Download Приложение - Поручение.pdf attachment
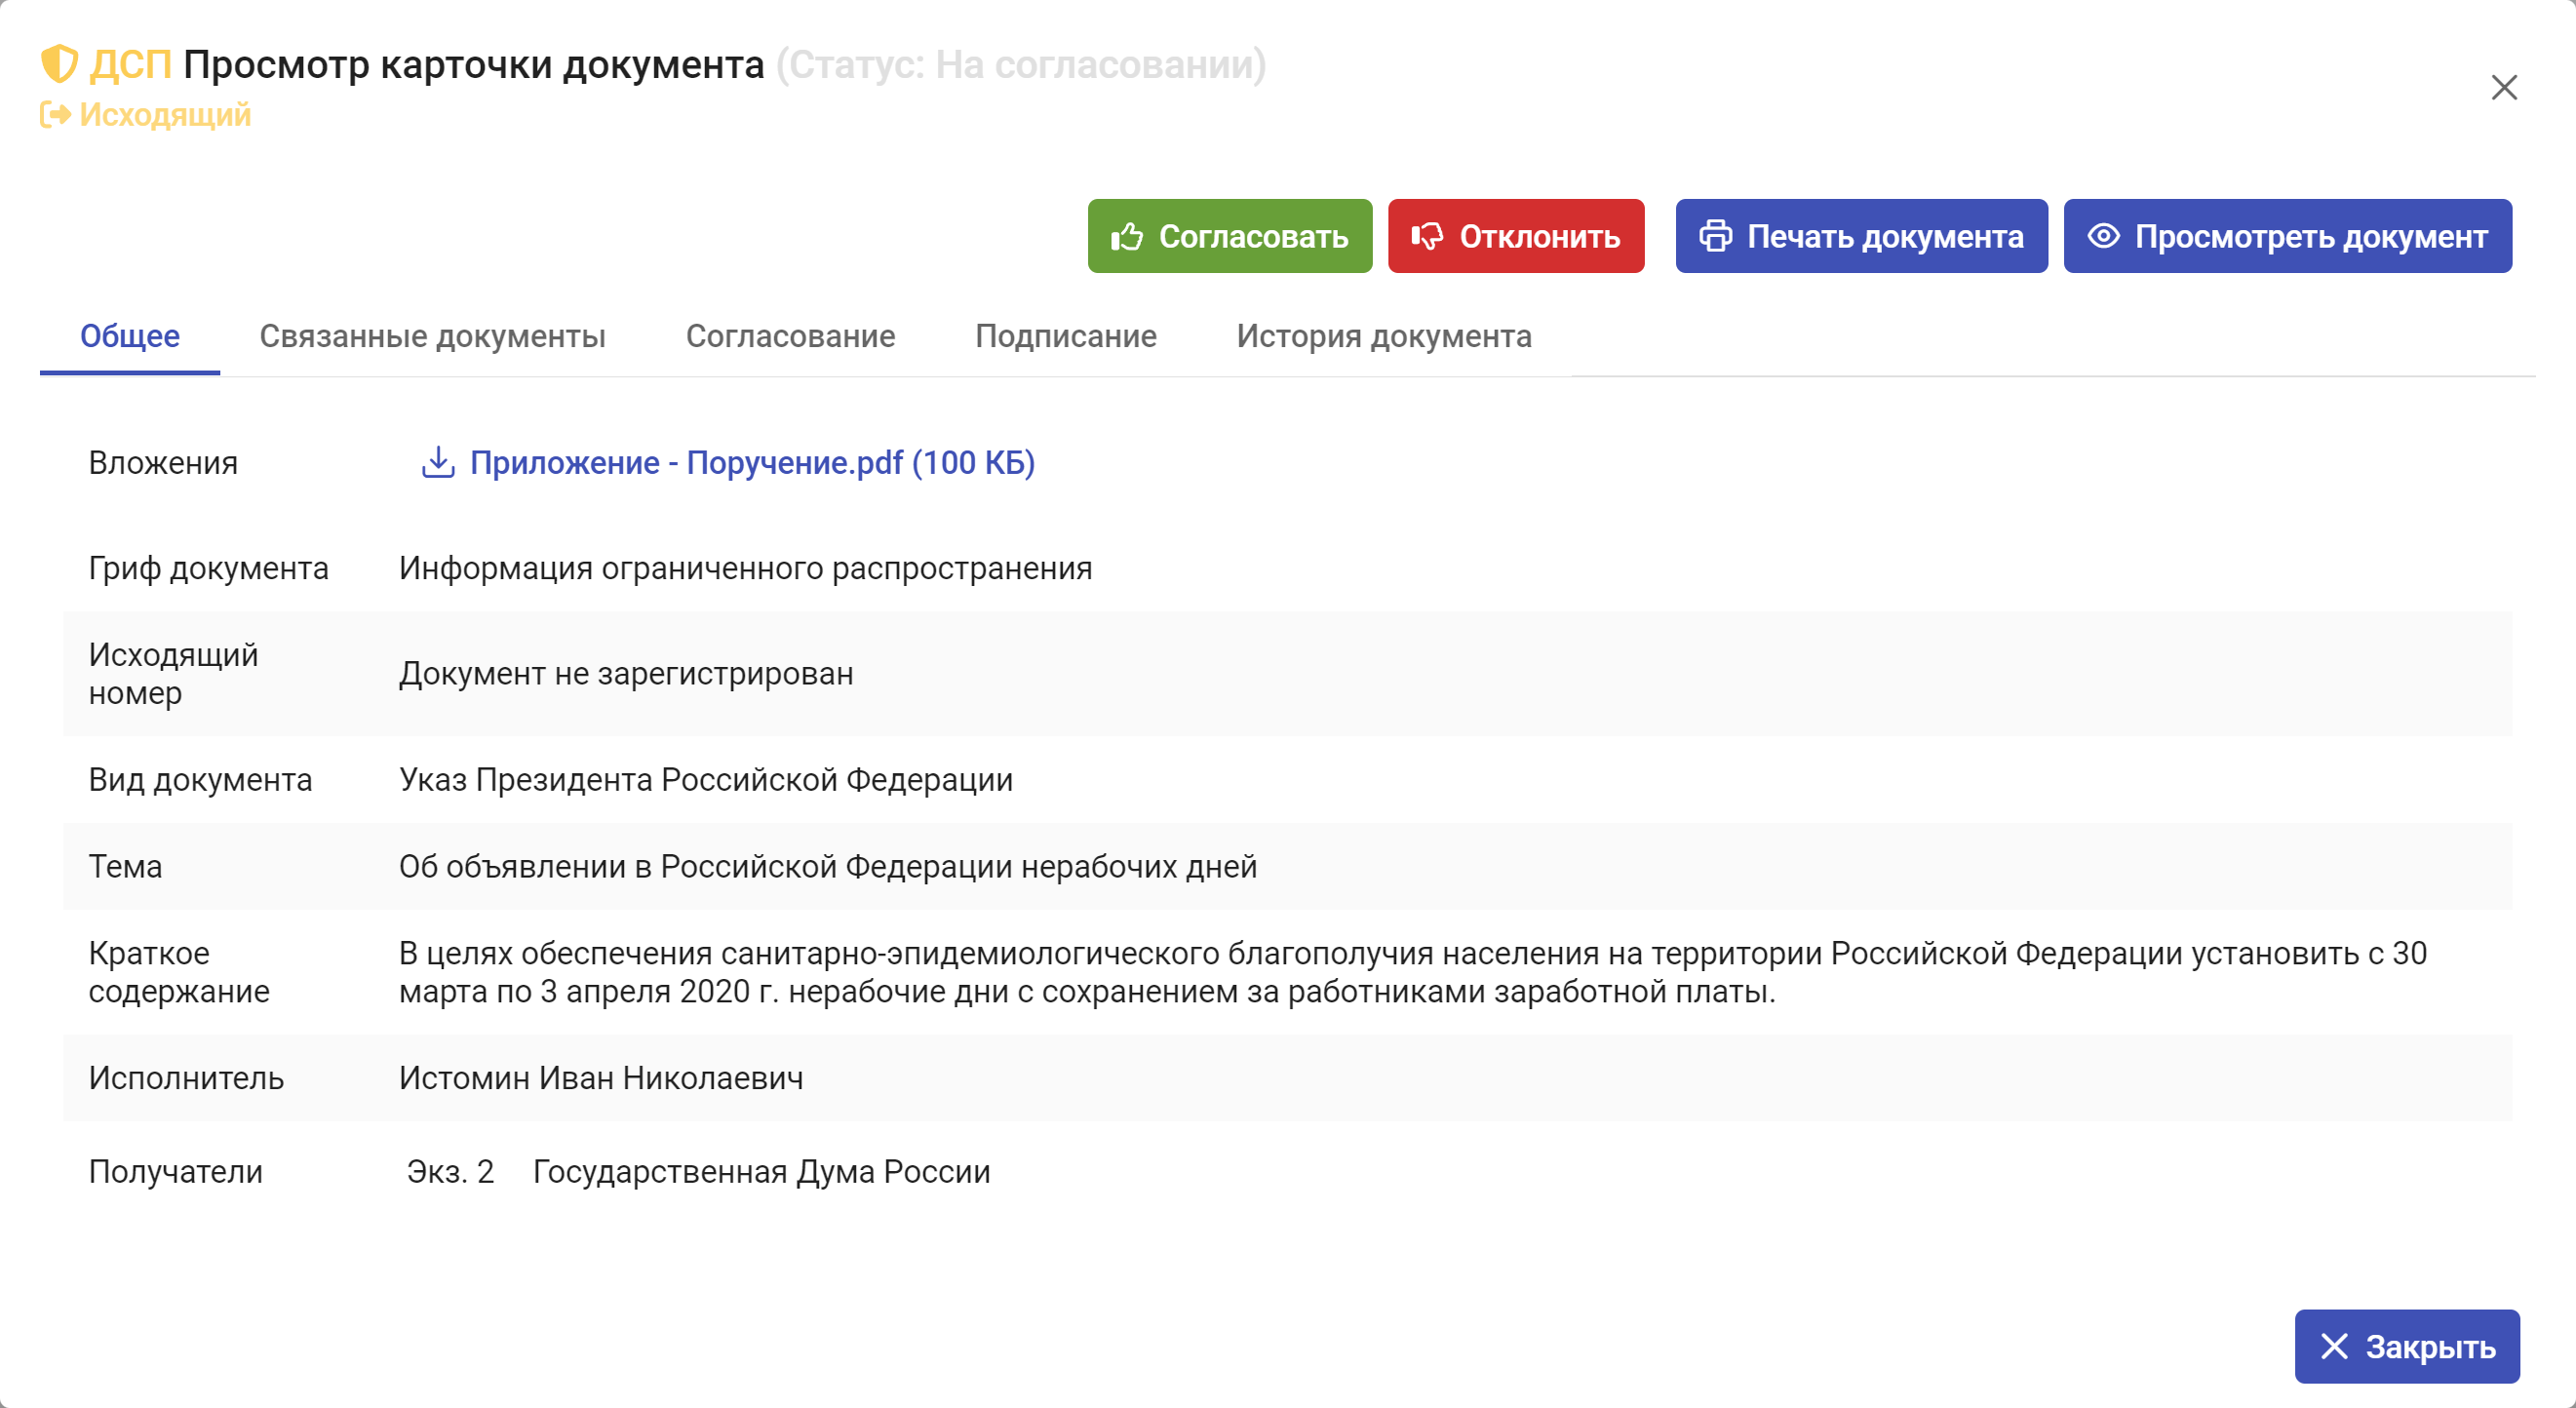 pyautogui.click(x=752, y=462)
